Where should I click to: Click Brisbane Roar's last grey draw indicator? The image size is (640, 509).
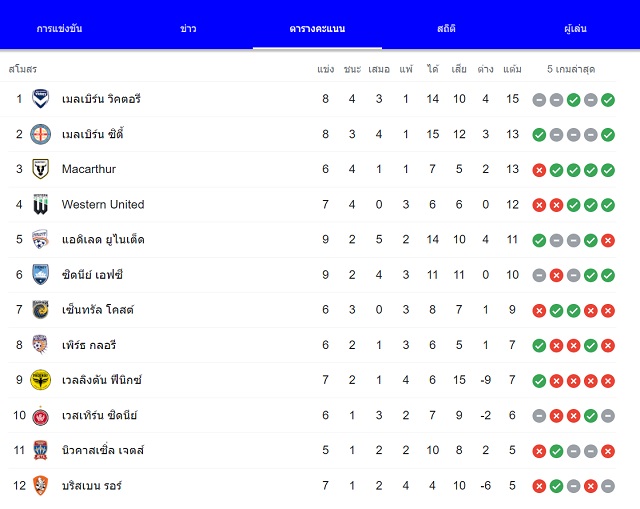608,486
